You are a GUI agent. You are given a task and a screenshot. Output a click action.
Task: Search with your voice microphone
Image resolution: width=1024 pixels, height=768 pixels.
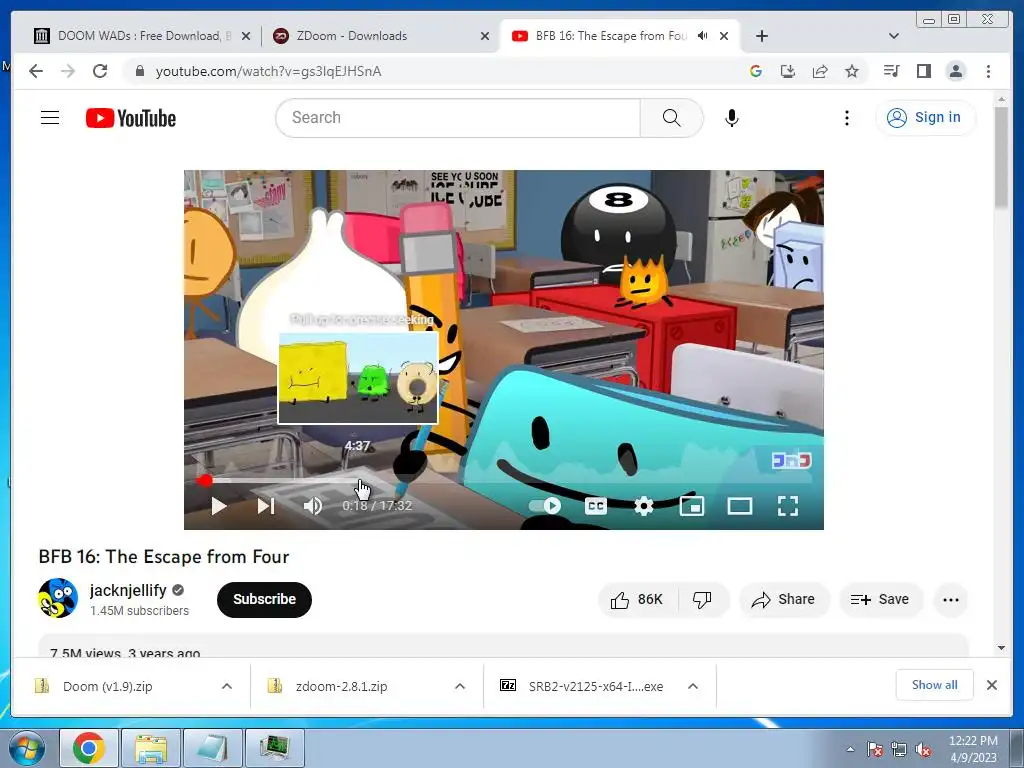[731, 118]
